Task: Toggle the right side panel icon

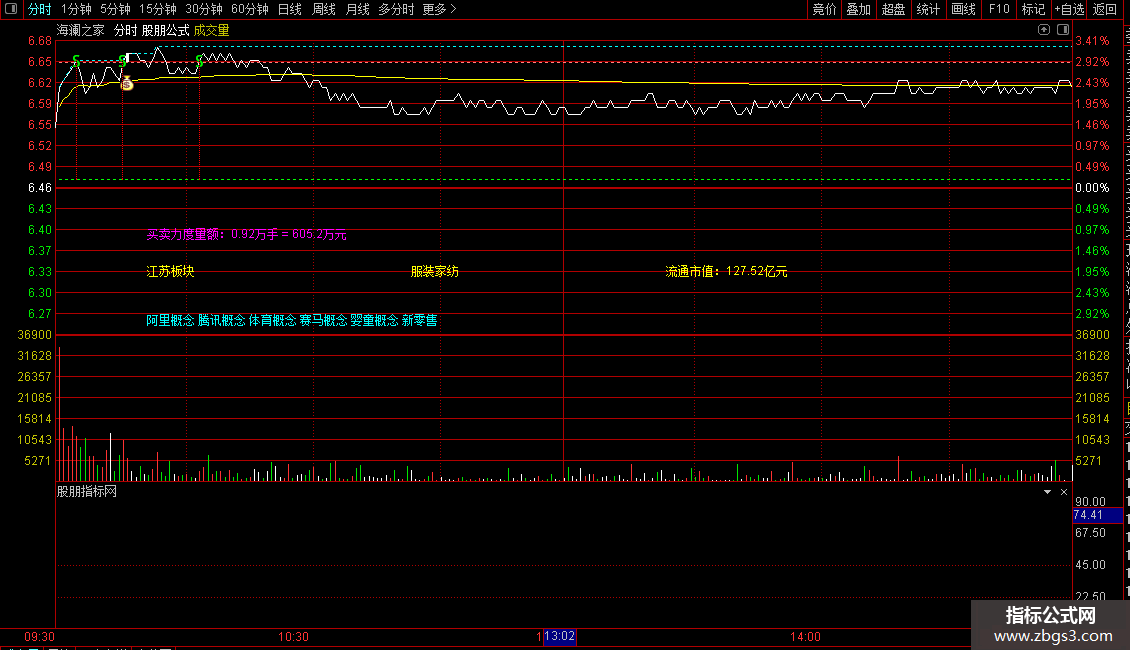Action: click(1063, 30)
